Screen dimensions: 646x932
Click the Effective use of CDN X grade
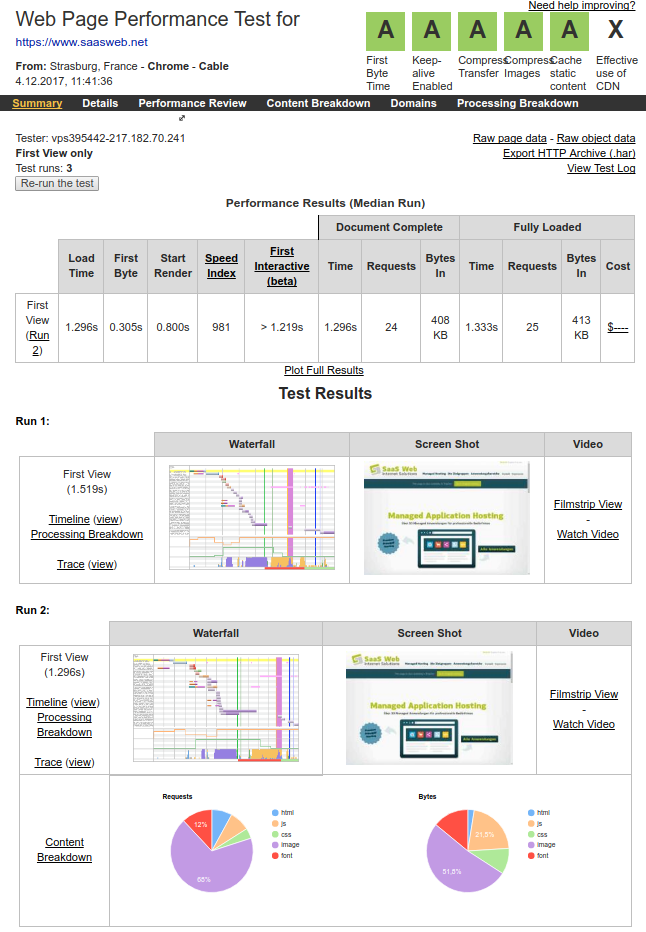tap(616, 32)
